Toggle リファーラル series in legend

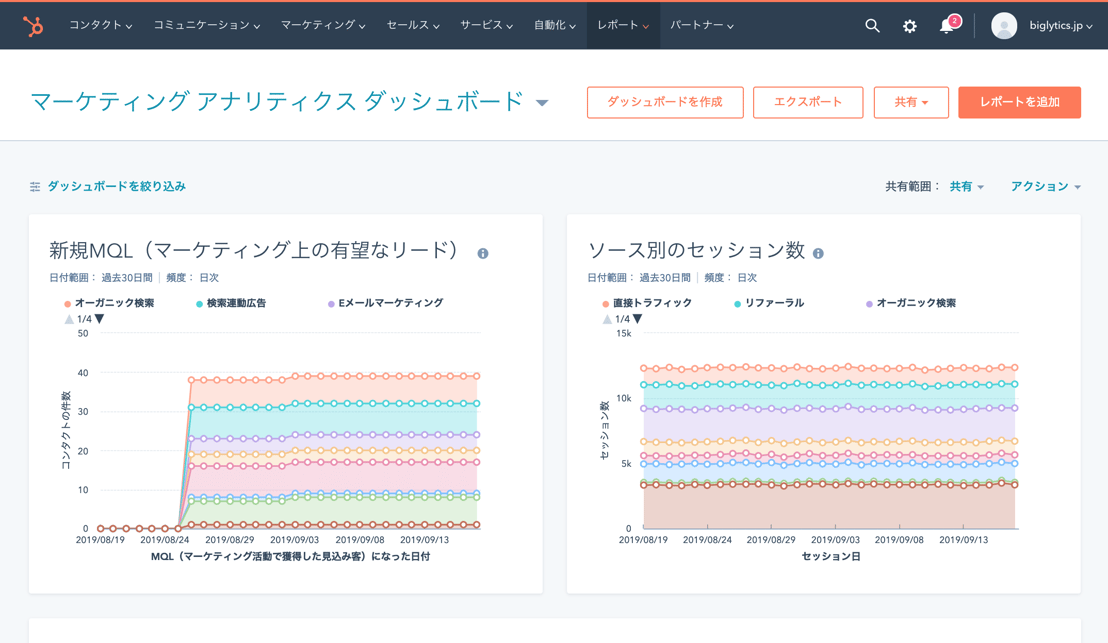pyautogui.click(x=769, y=303)
